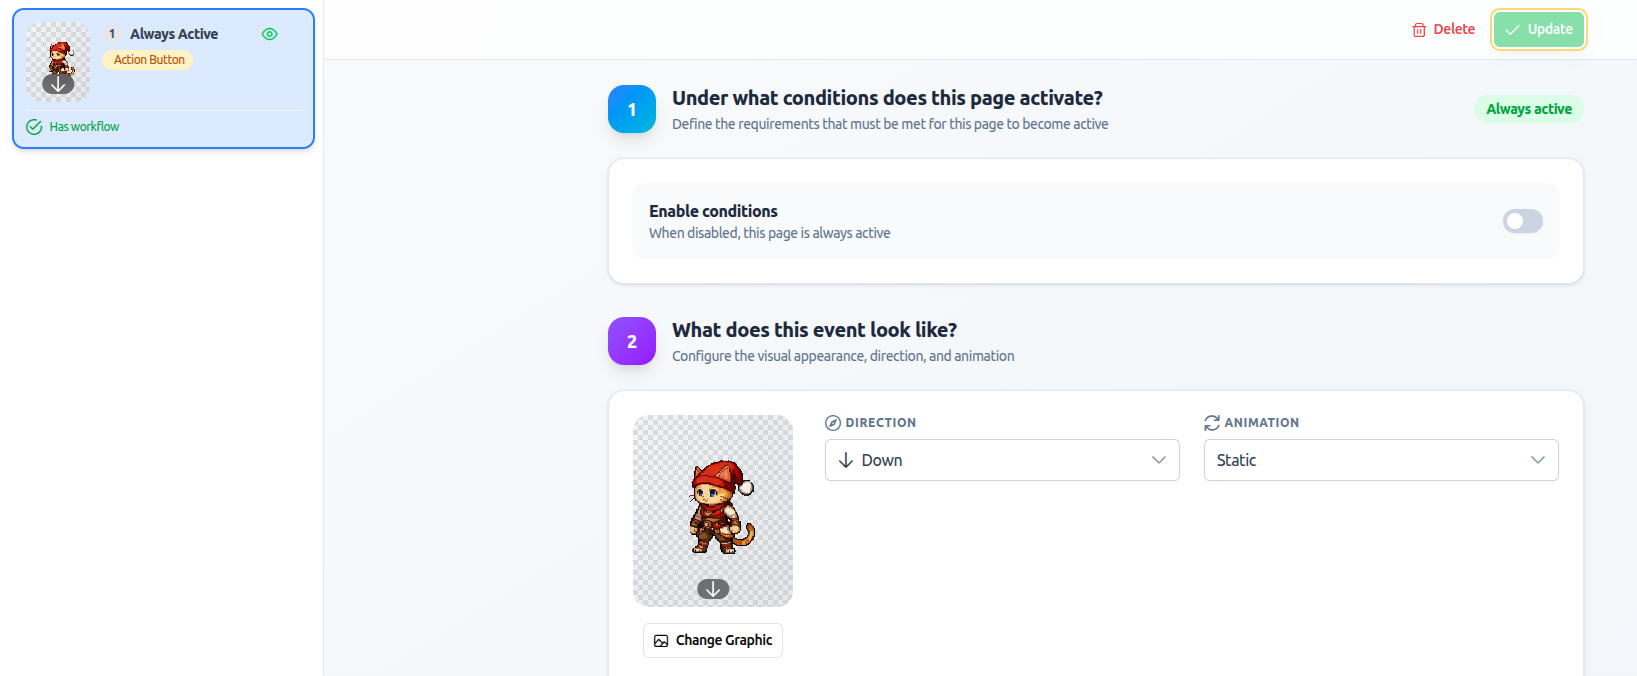Click the refresh icon beside ANIMATION
The width and height of the screenshot is (1637, 676).
point(1211,422)
